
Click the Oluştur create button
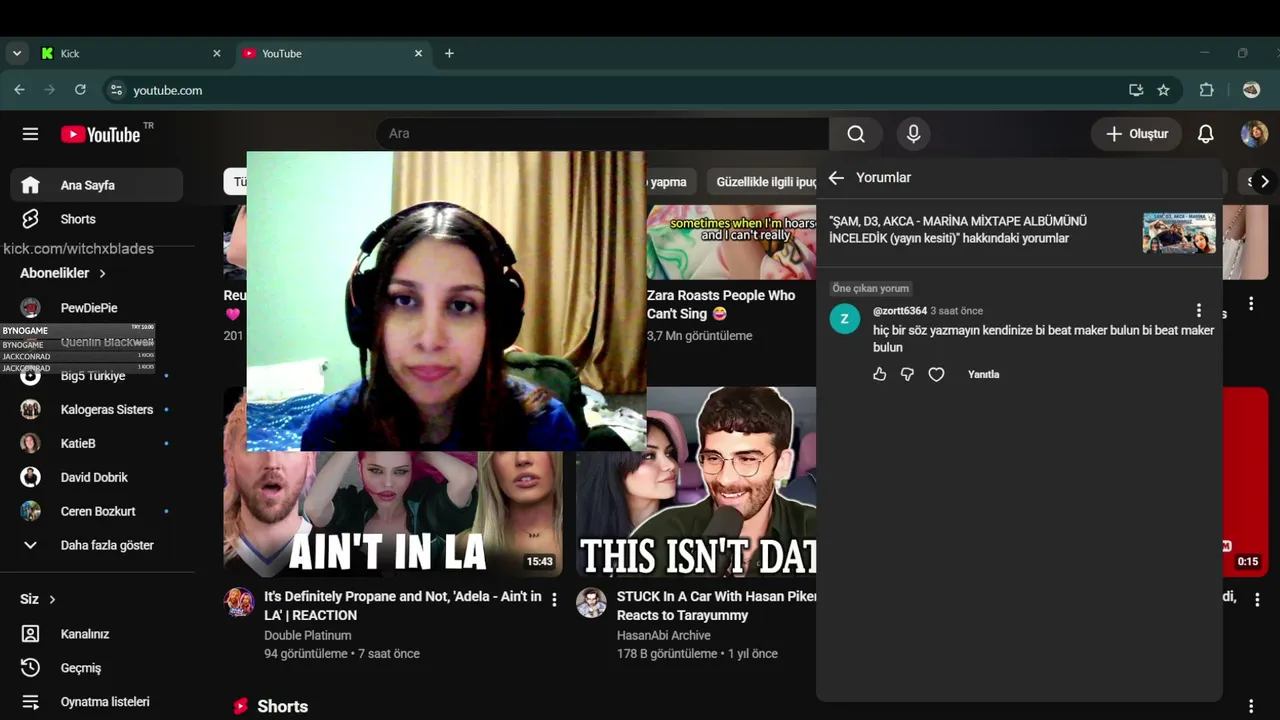pos(1136,134)
